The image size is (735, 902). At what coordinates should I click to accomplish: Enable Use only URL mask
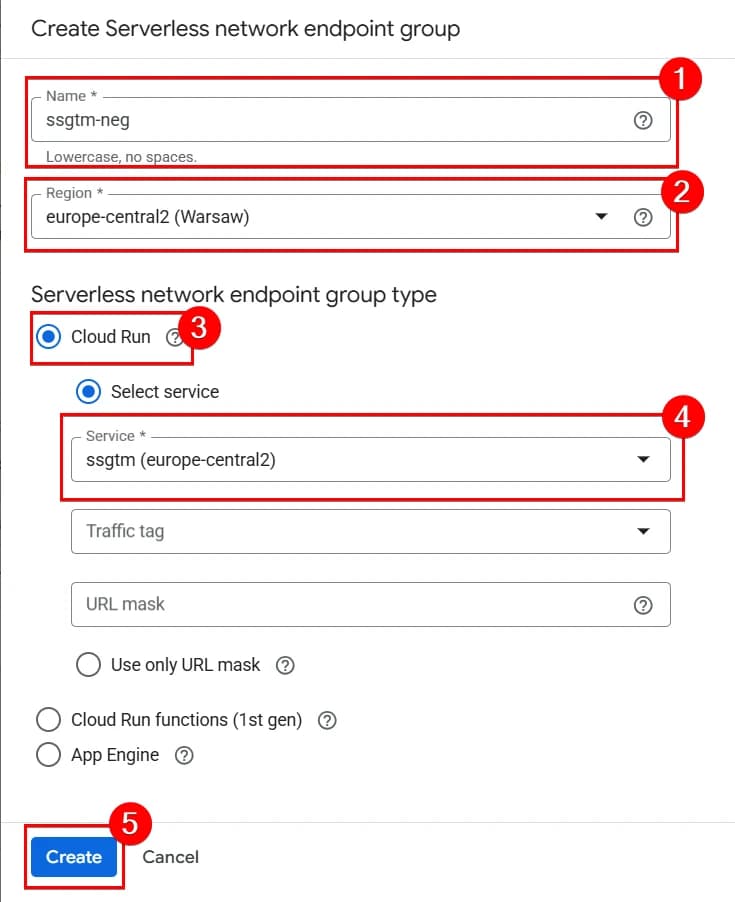[x=88, y=665]
